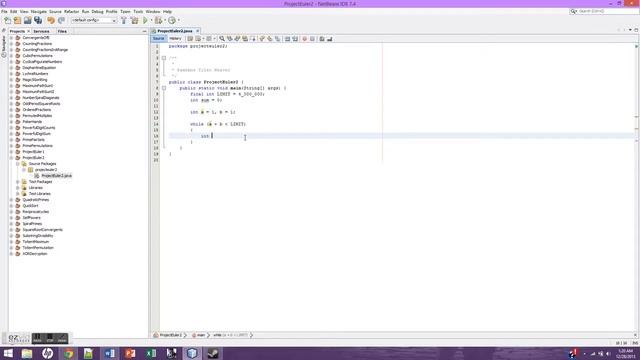Image resolution: width=640 pixels, height=360 pixels.
Task: Open the Tools menu
Action: [x=138, y=11]
